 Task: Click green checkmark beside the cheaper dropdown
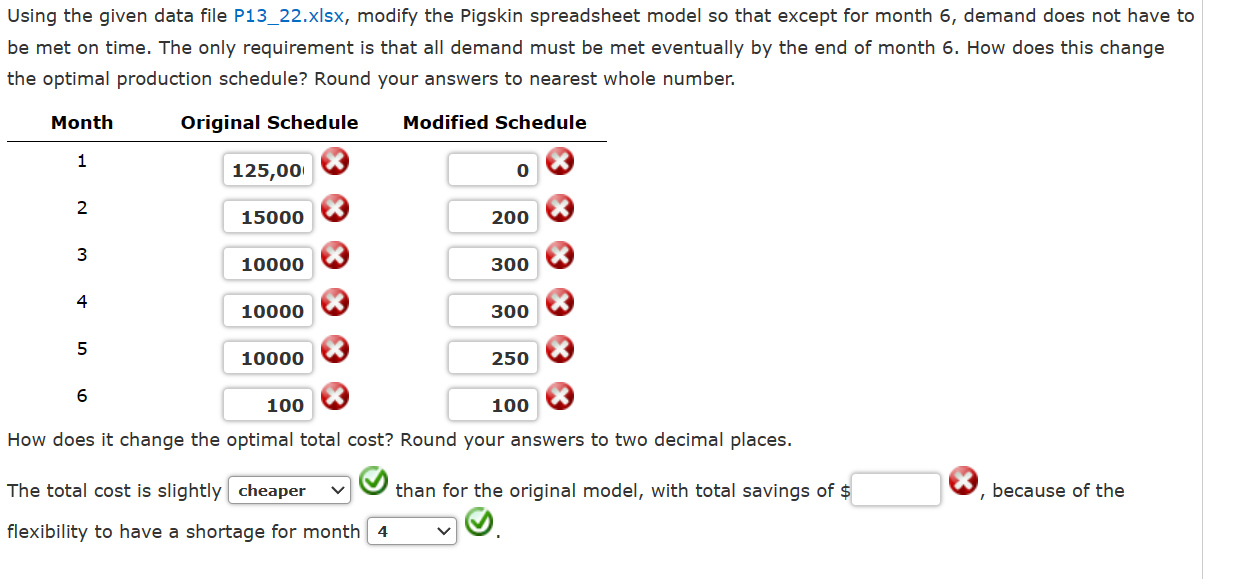372,483
